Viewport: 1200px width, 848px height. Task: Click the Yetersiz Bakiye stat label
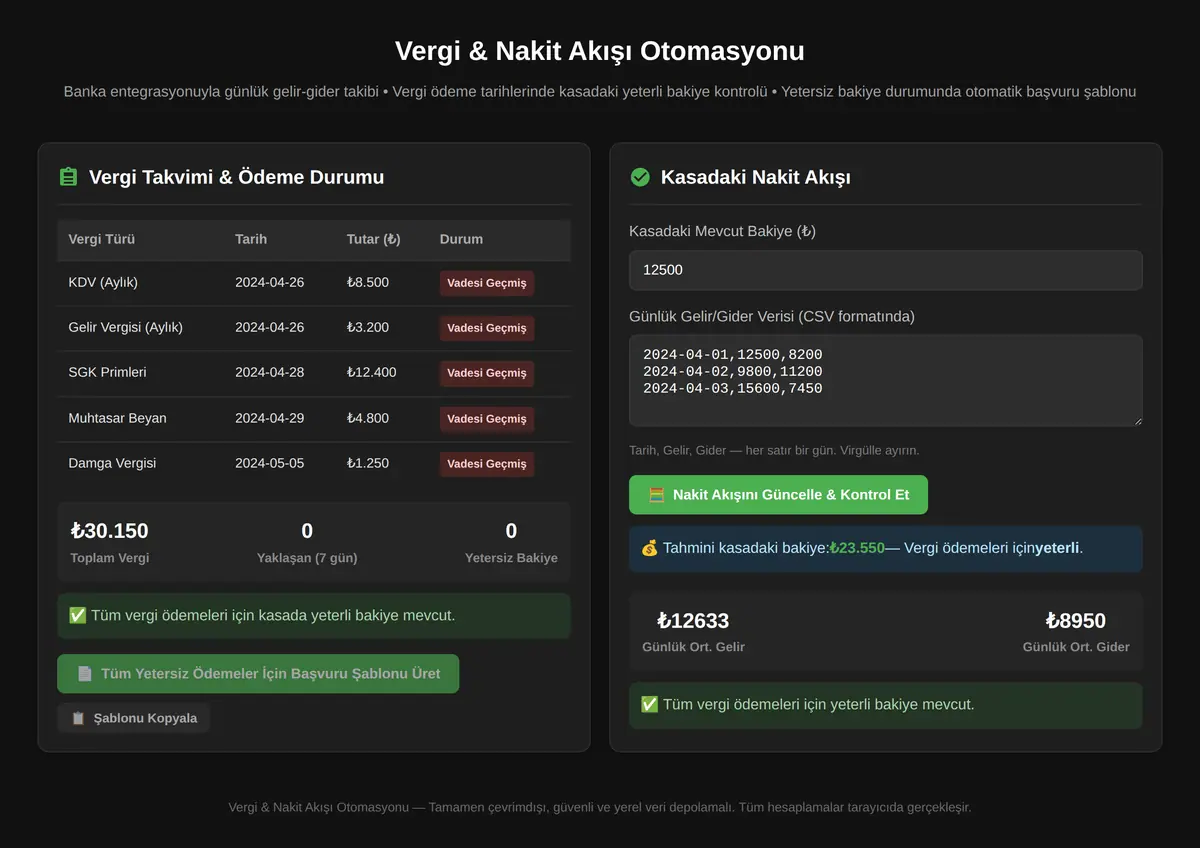(511, 558)
